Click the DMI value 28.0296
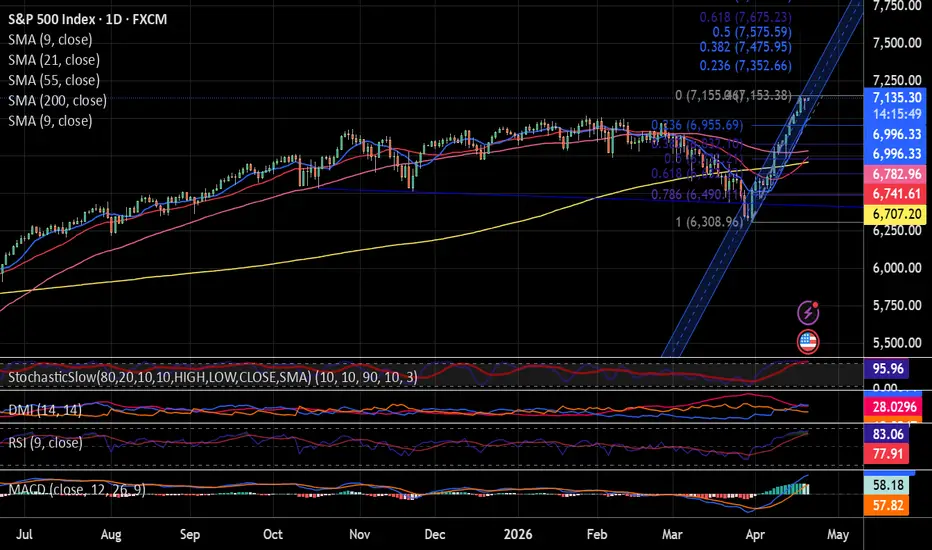Image resolution: width=932 pixels, height=550 pixels. (894, 407)
